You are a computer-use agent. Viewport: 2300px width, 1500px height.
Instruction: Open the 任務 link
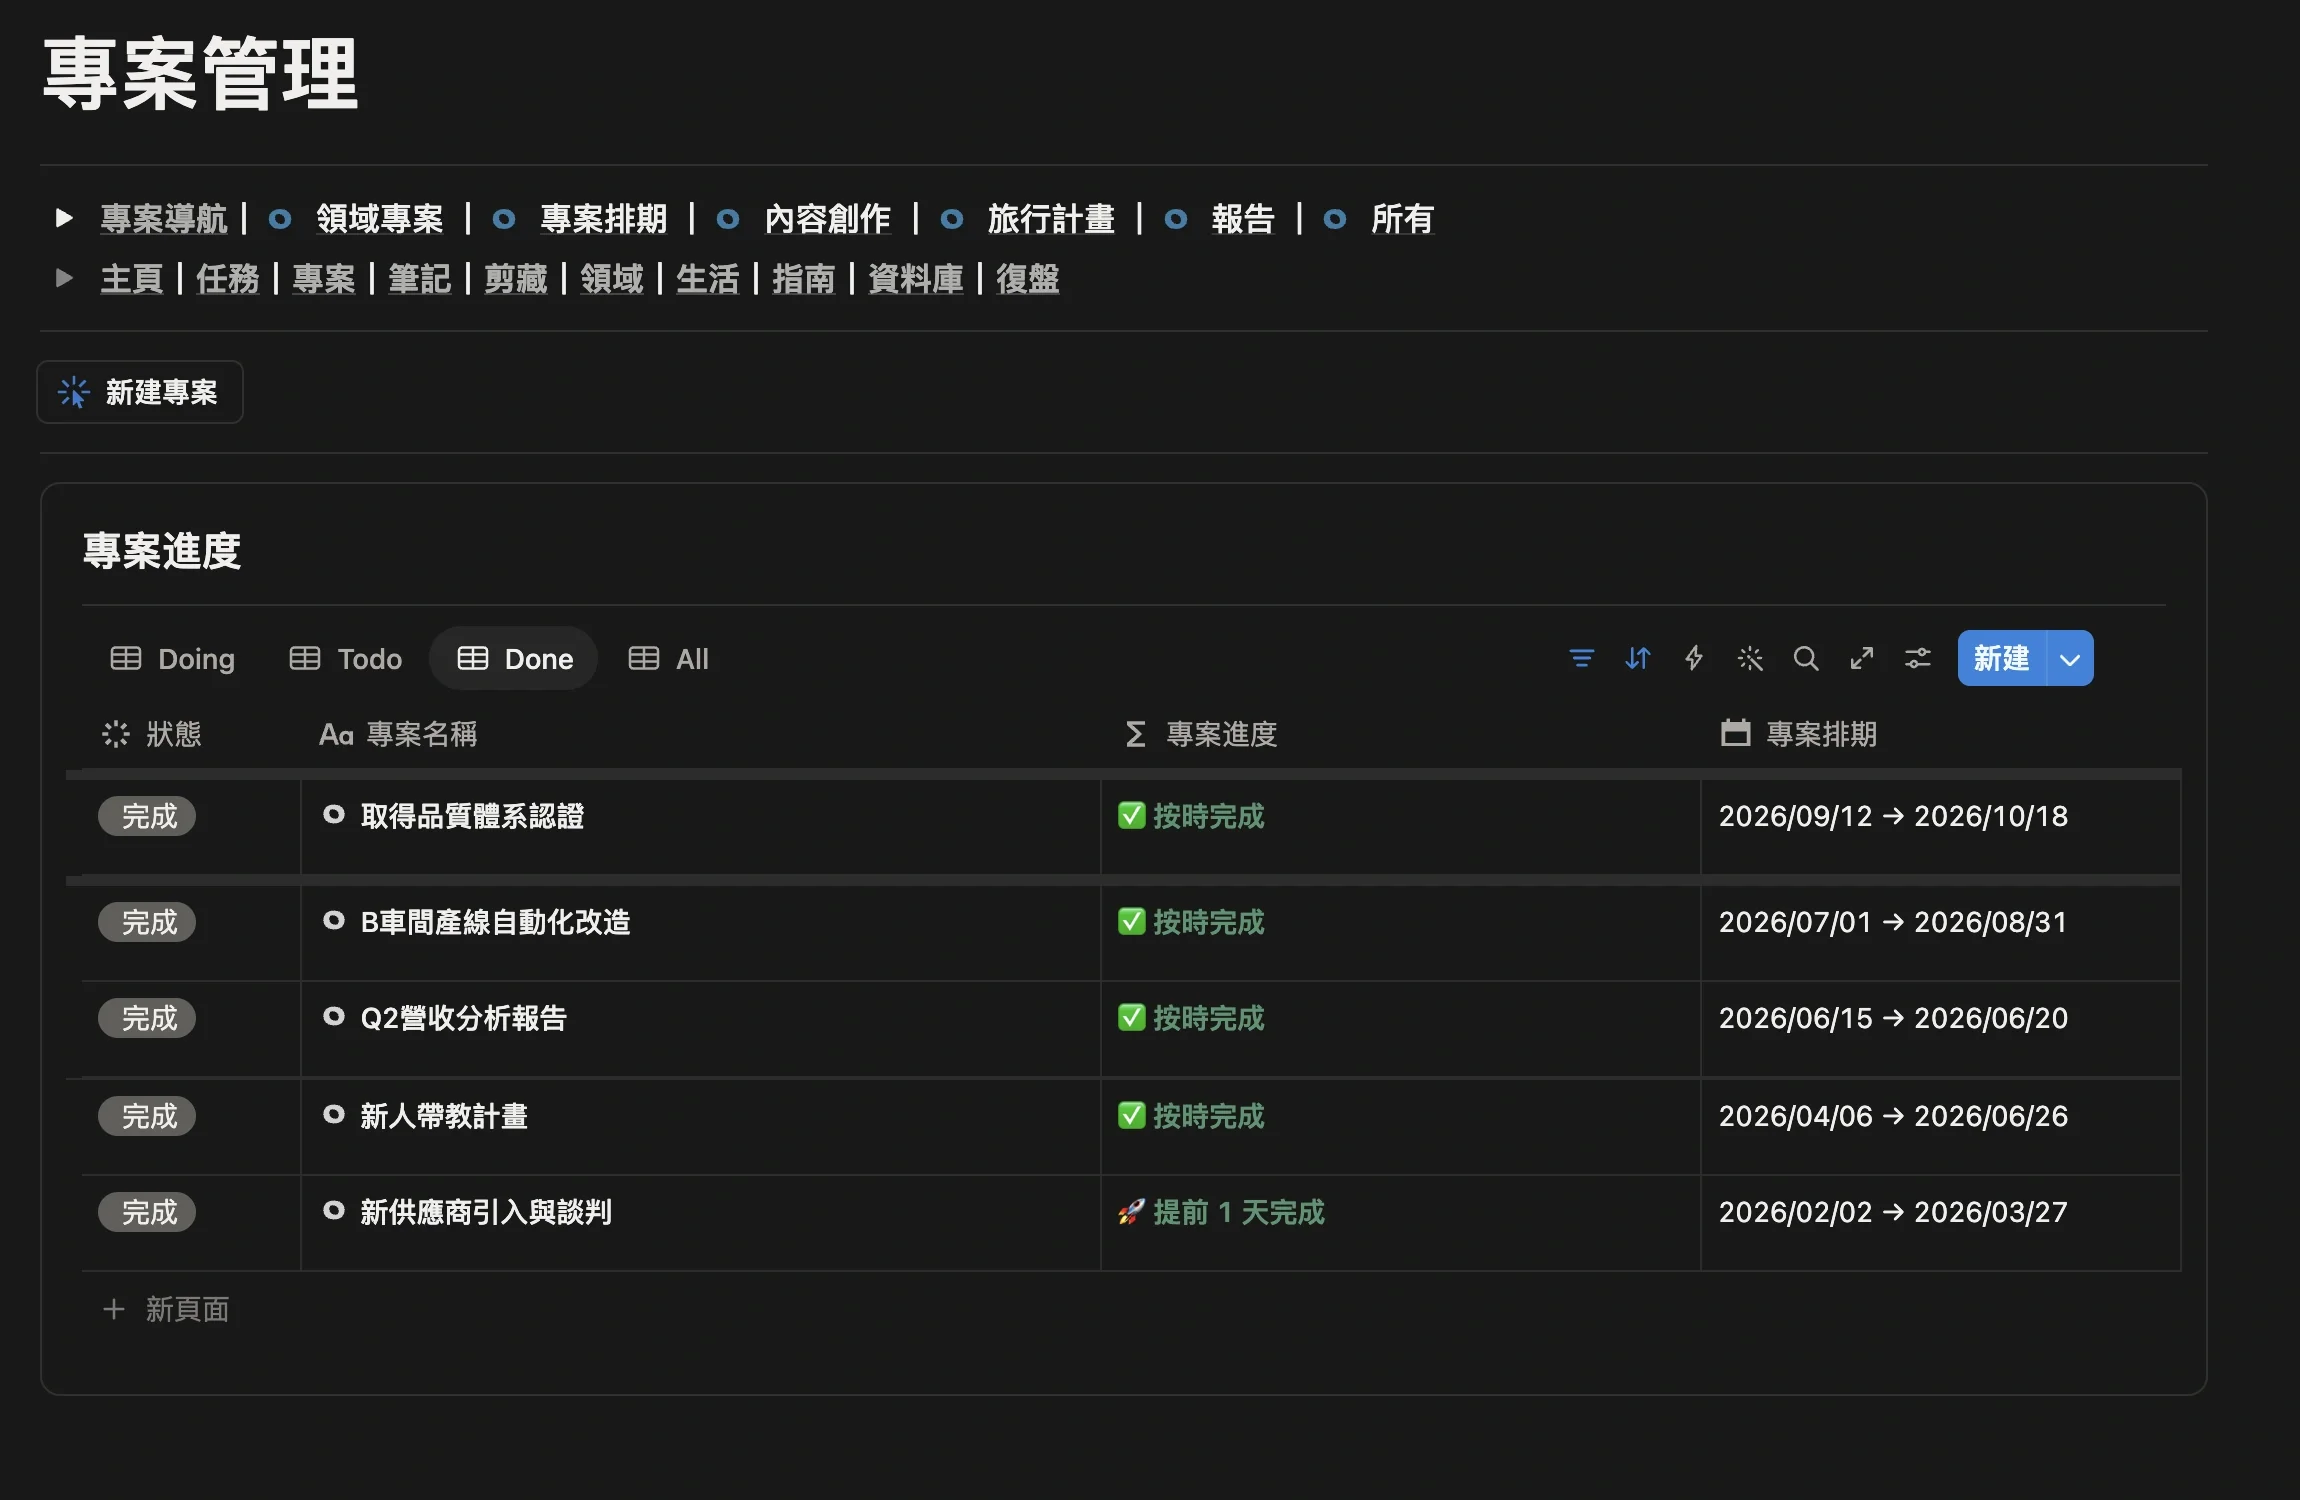coord(228,278)
